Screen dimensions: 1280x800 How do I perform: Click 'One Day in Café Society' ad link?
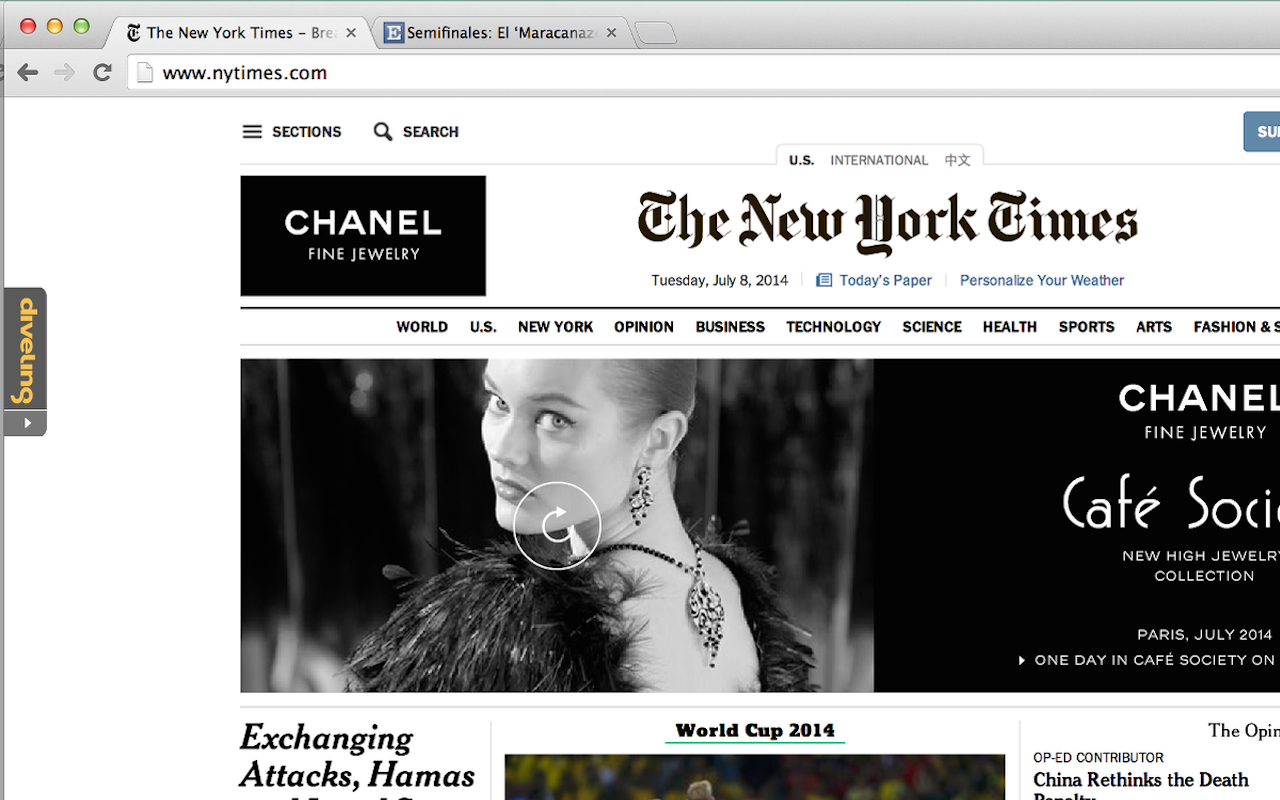[1148, 660]
